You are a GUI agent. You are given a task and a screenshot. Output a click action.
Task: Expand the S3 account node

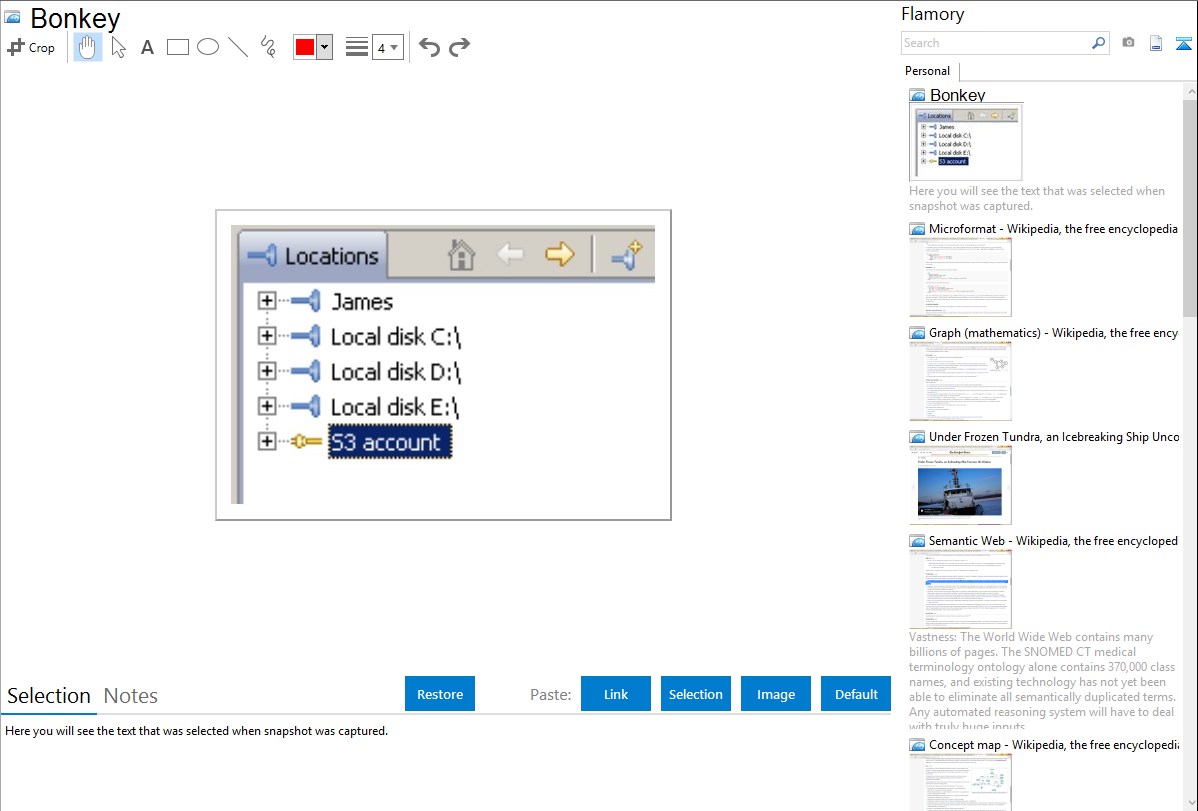click(266, 441)
